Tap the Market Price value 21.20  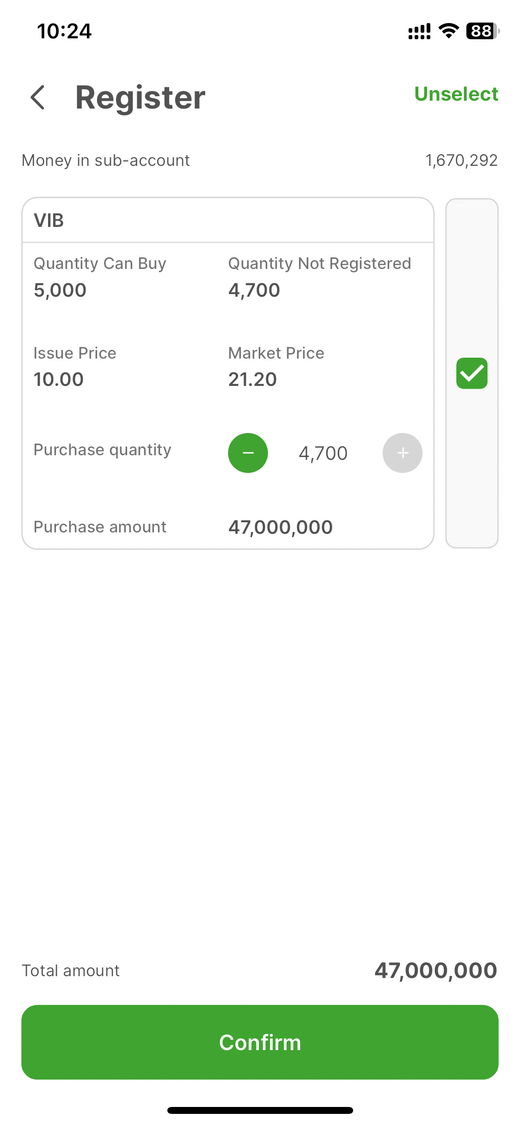point(252,380)
